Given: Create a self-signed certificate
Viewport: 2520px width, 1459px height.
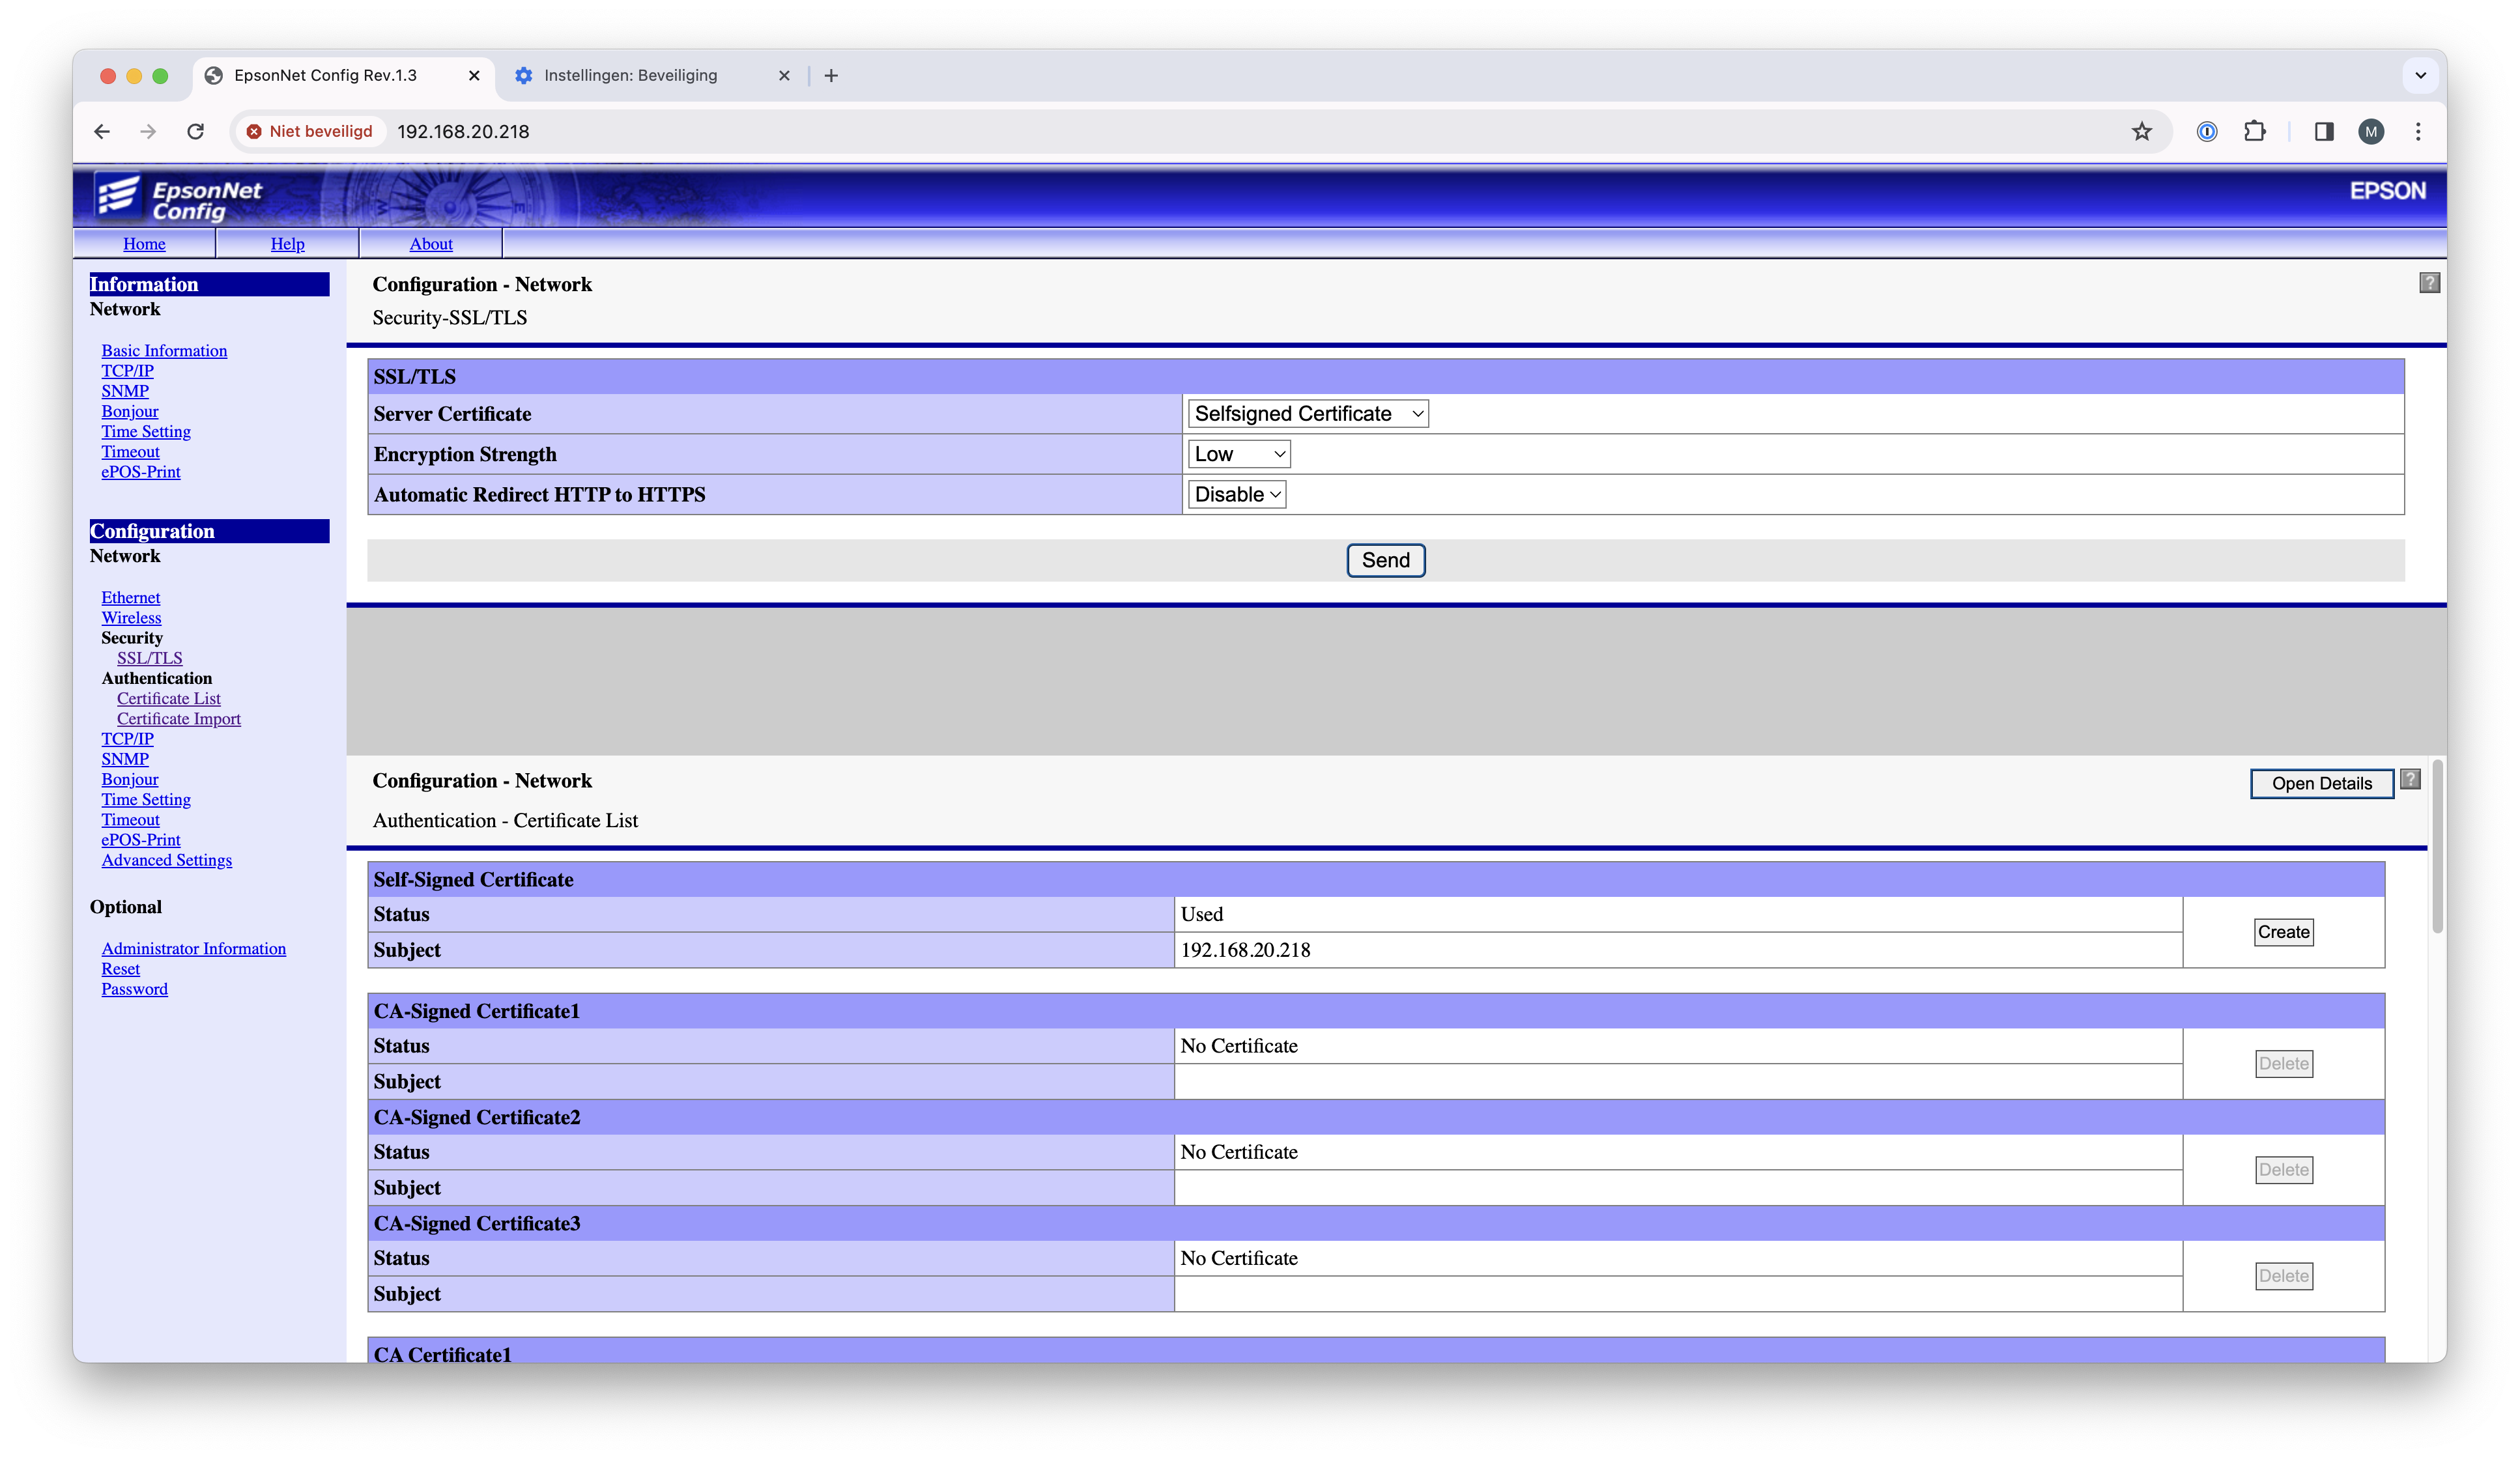Looking at the screenshot, I should (x=2283, y=932).
